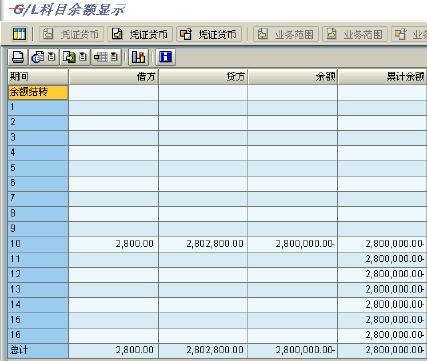Viewport: 427px width, 361px height.
Task: Click cumulative balance in period 12 row
Action: (395, 274)
